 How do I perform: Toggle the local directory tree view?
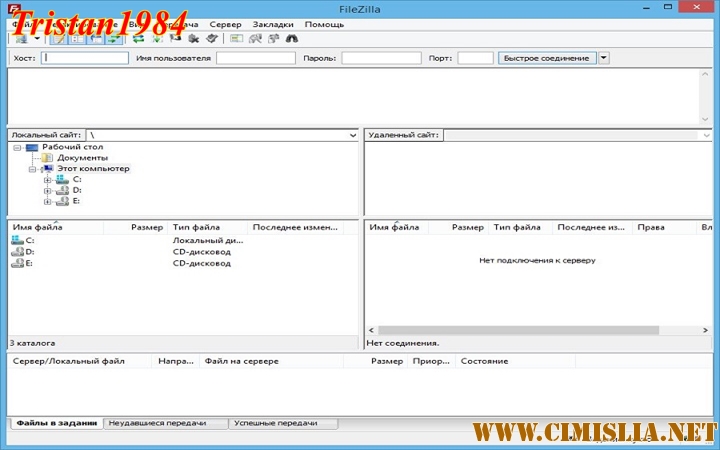point(76,39)
